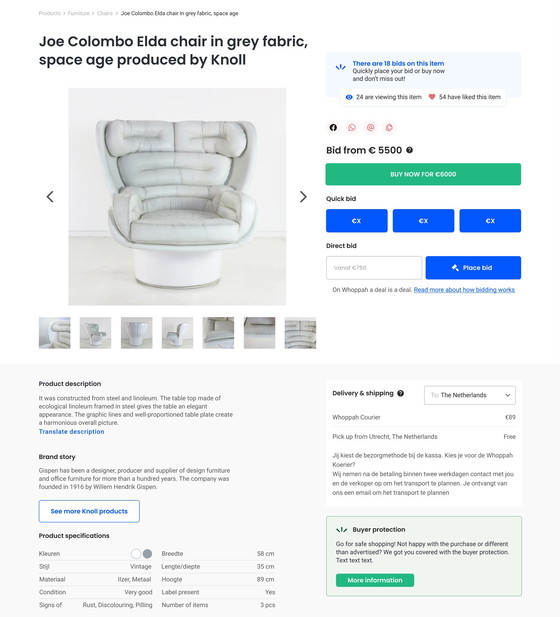
Task: Share the listing via Facebook icon
Action: pyautogui.click(x=333, y=127)
